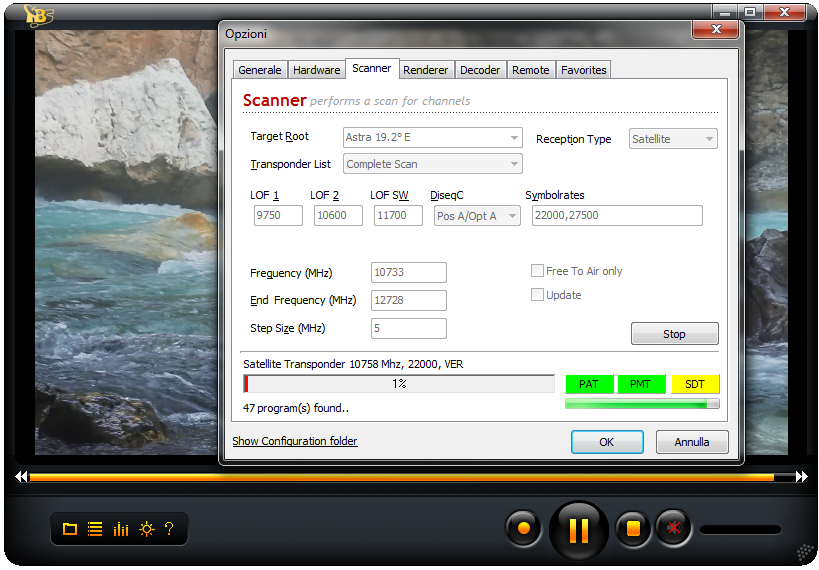
Task: Click the record button in player
Action: coord(523,529)
